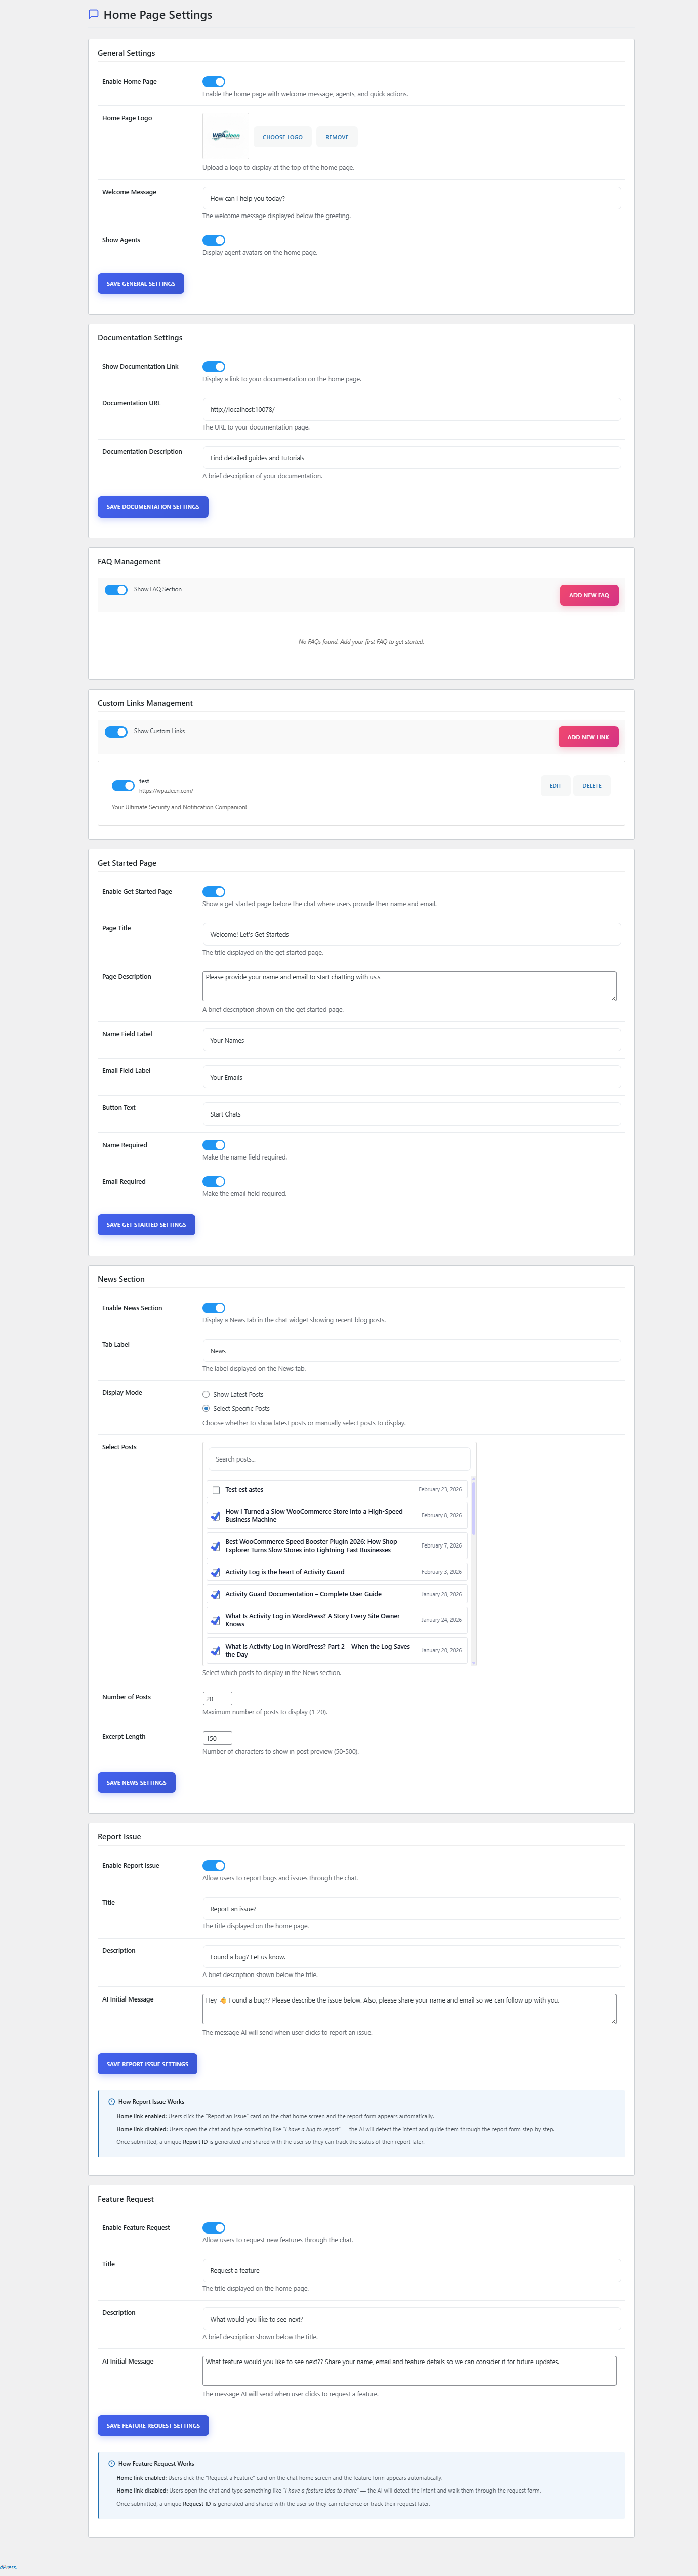698x2576 pixels.
Task: Click the 'No FAQs found' message text
Action: pos(361,642)
